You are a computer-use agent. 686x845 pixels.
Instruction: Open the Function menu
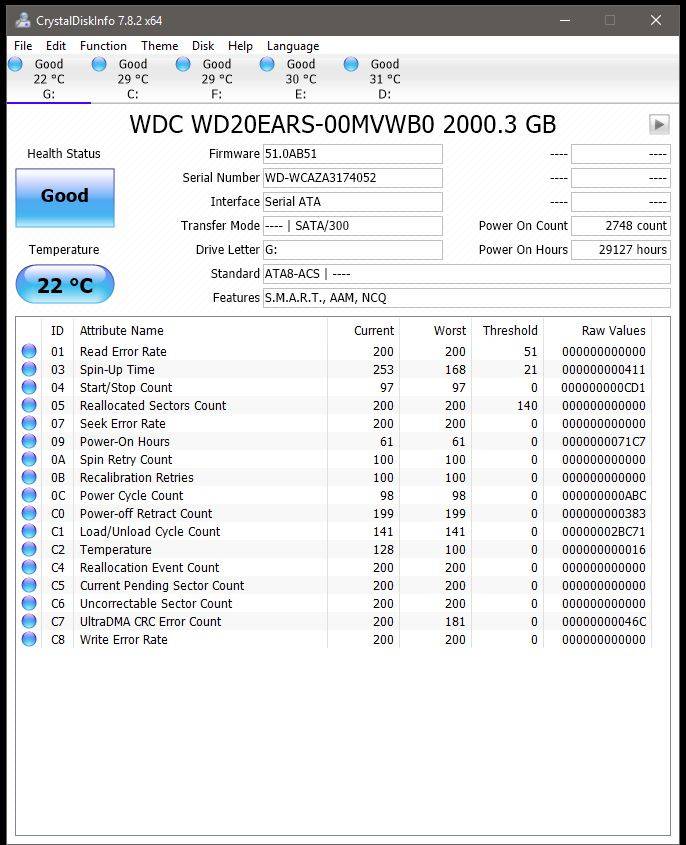click(103, 46)
